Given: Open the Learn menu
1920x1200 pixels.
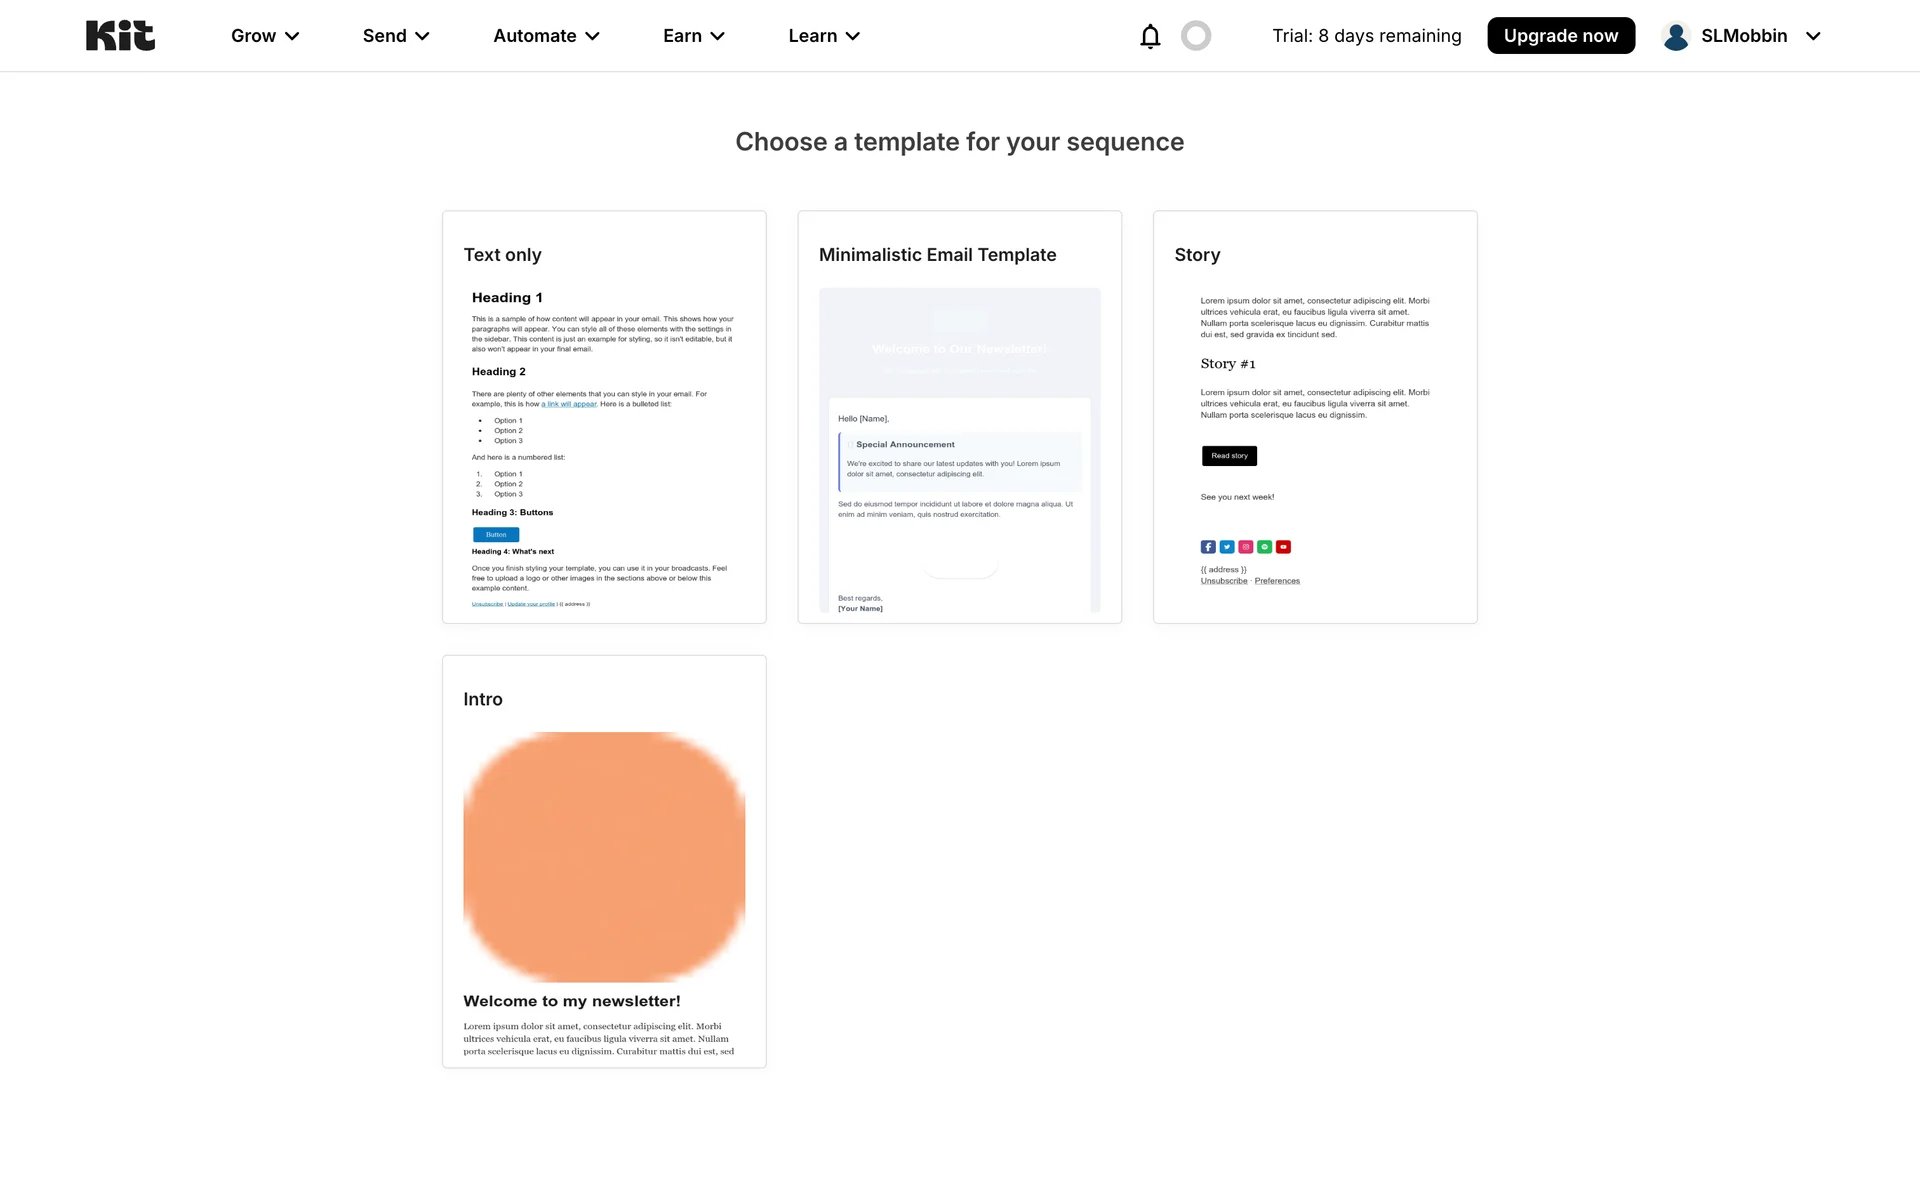Looking at the screenshot, I should tap(824, 36).
